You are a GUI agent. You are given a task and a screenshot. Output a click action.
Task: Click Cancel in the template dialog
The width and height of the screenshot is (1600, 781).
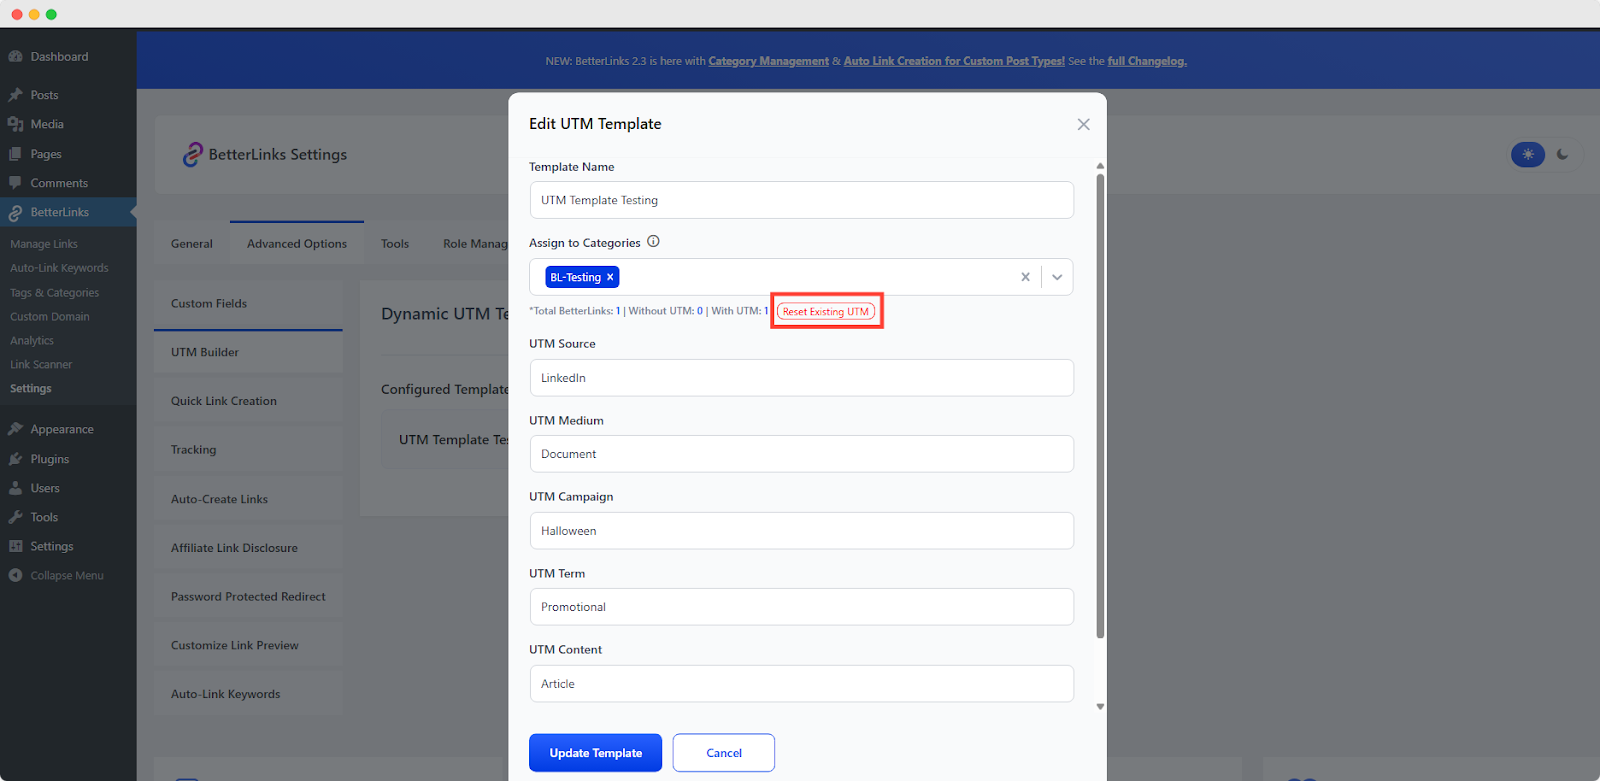pos(723,753)
